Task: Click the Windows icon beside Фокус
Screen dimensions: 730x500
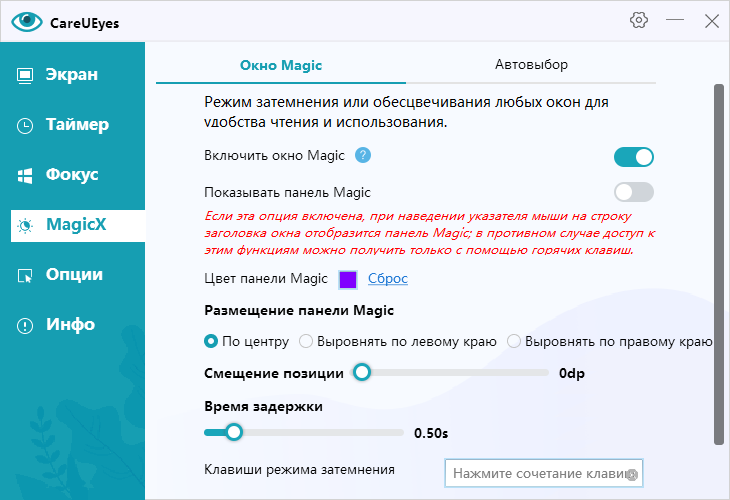Action: [25, 176]
